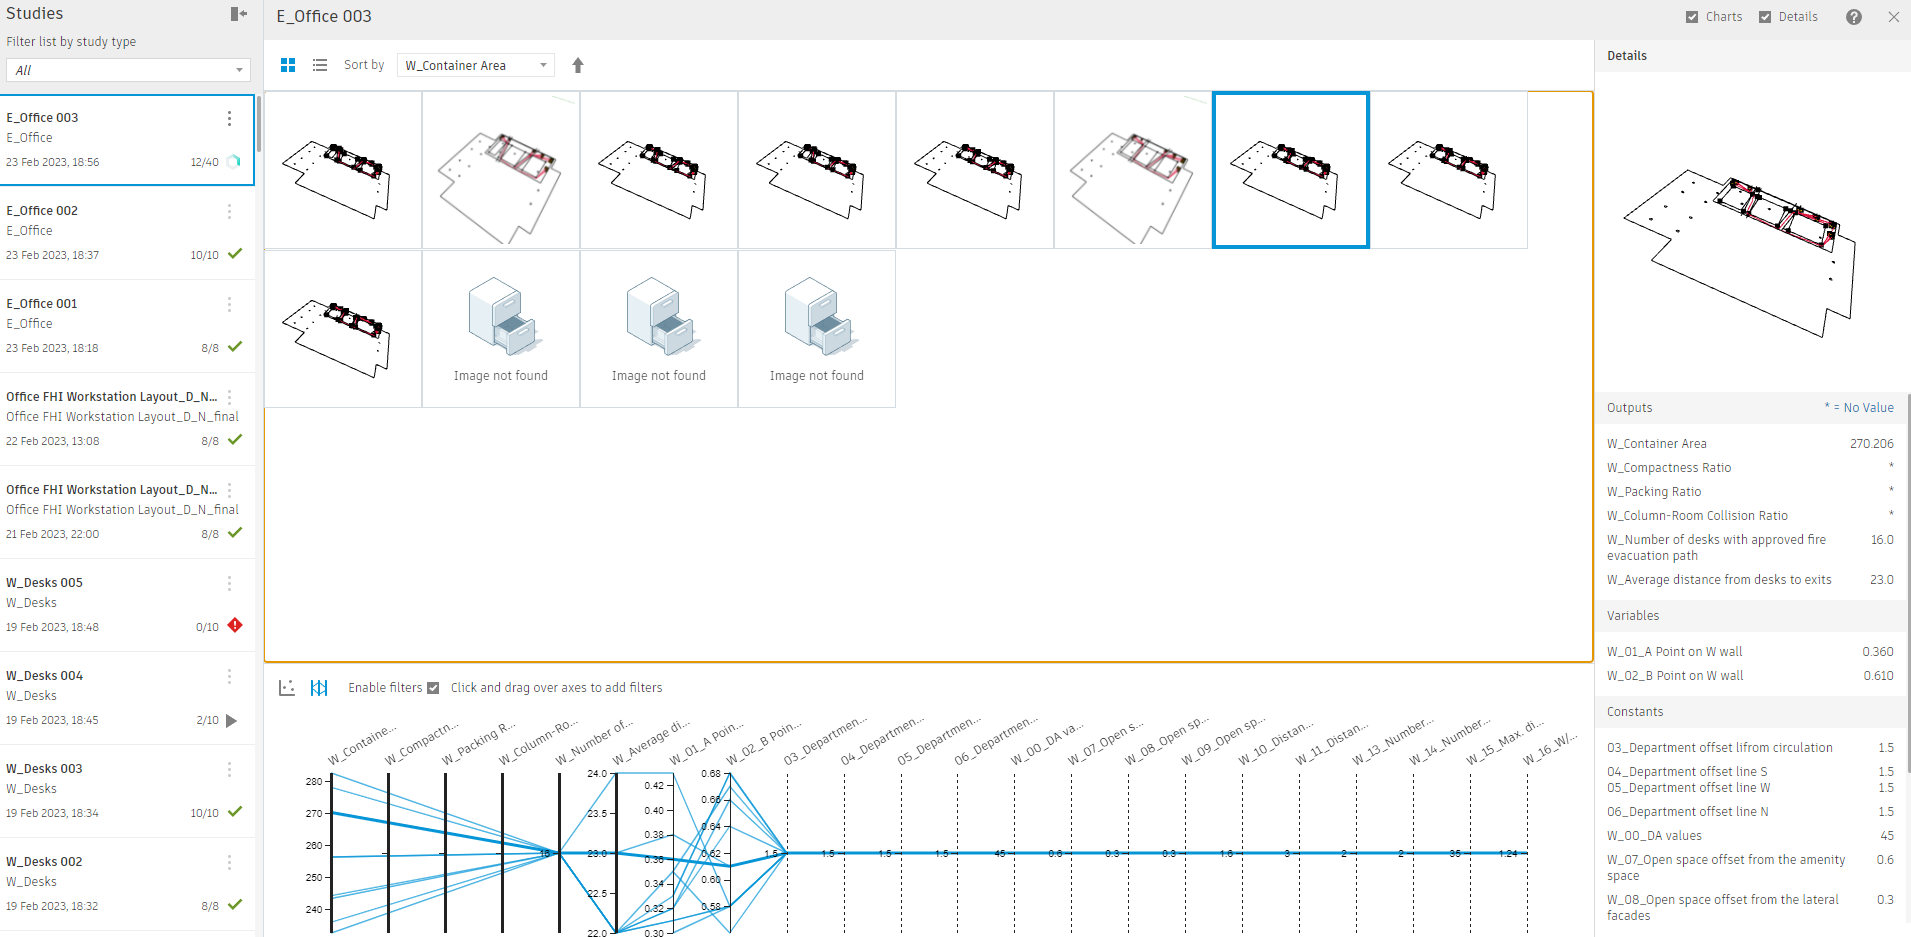Switch study results to list view
The width and height of the screenshot is (1911, 937).
[x=320, y=64]
